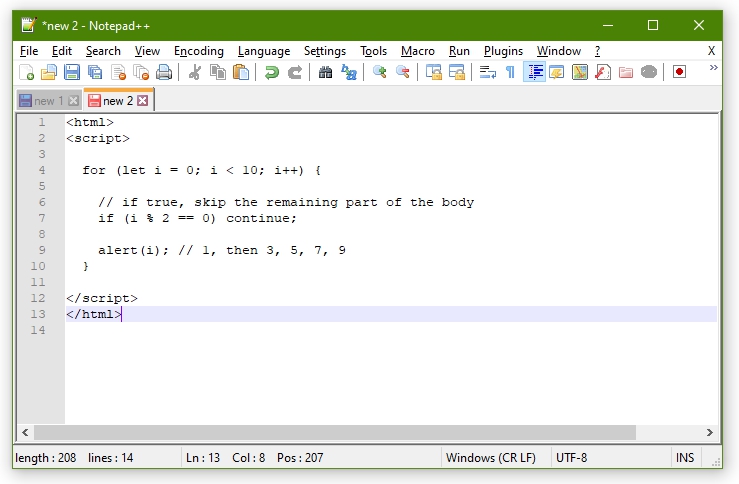Zoom in with the magnifier plus icon
This screenshot has height=484, width=739.
[379, 72]
